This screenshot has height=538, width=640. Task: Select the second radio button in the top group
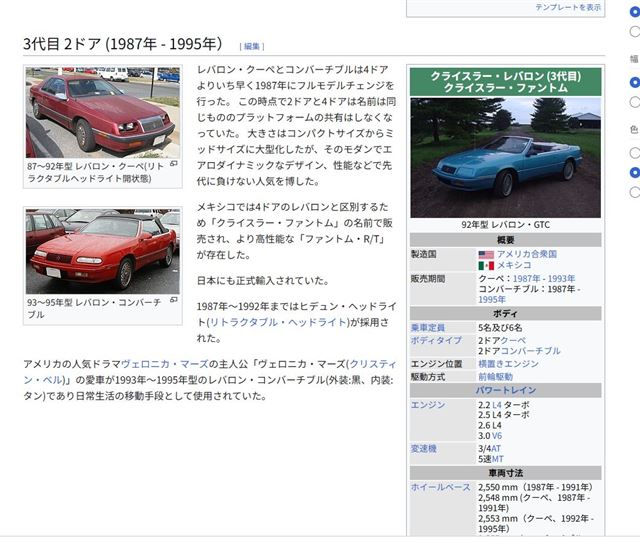[x=634, y=31]
